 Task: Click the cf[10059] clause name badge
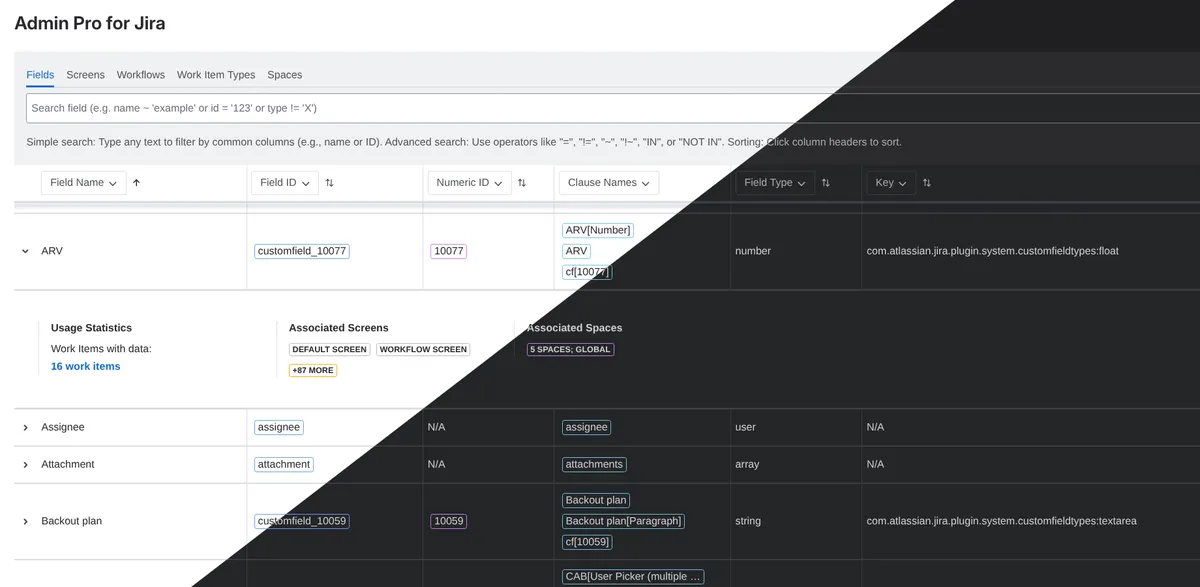point(587,542)
